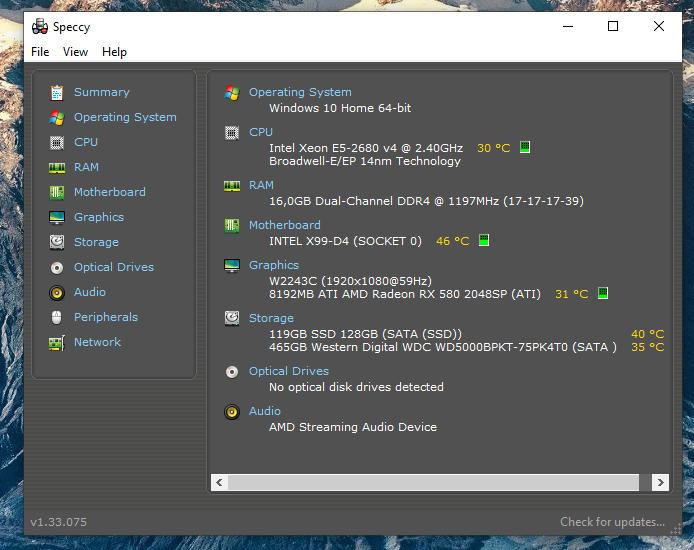Click the CPU heading link in summary
Viewport: 694px width, 550px height.
(261, 132)
